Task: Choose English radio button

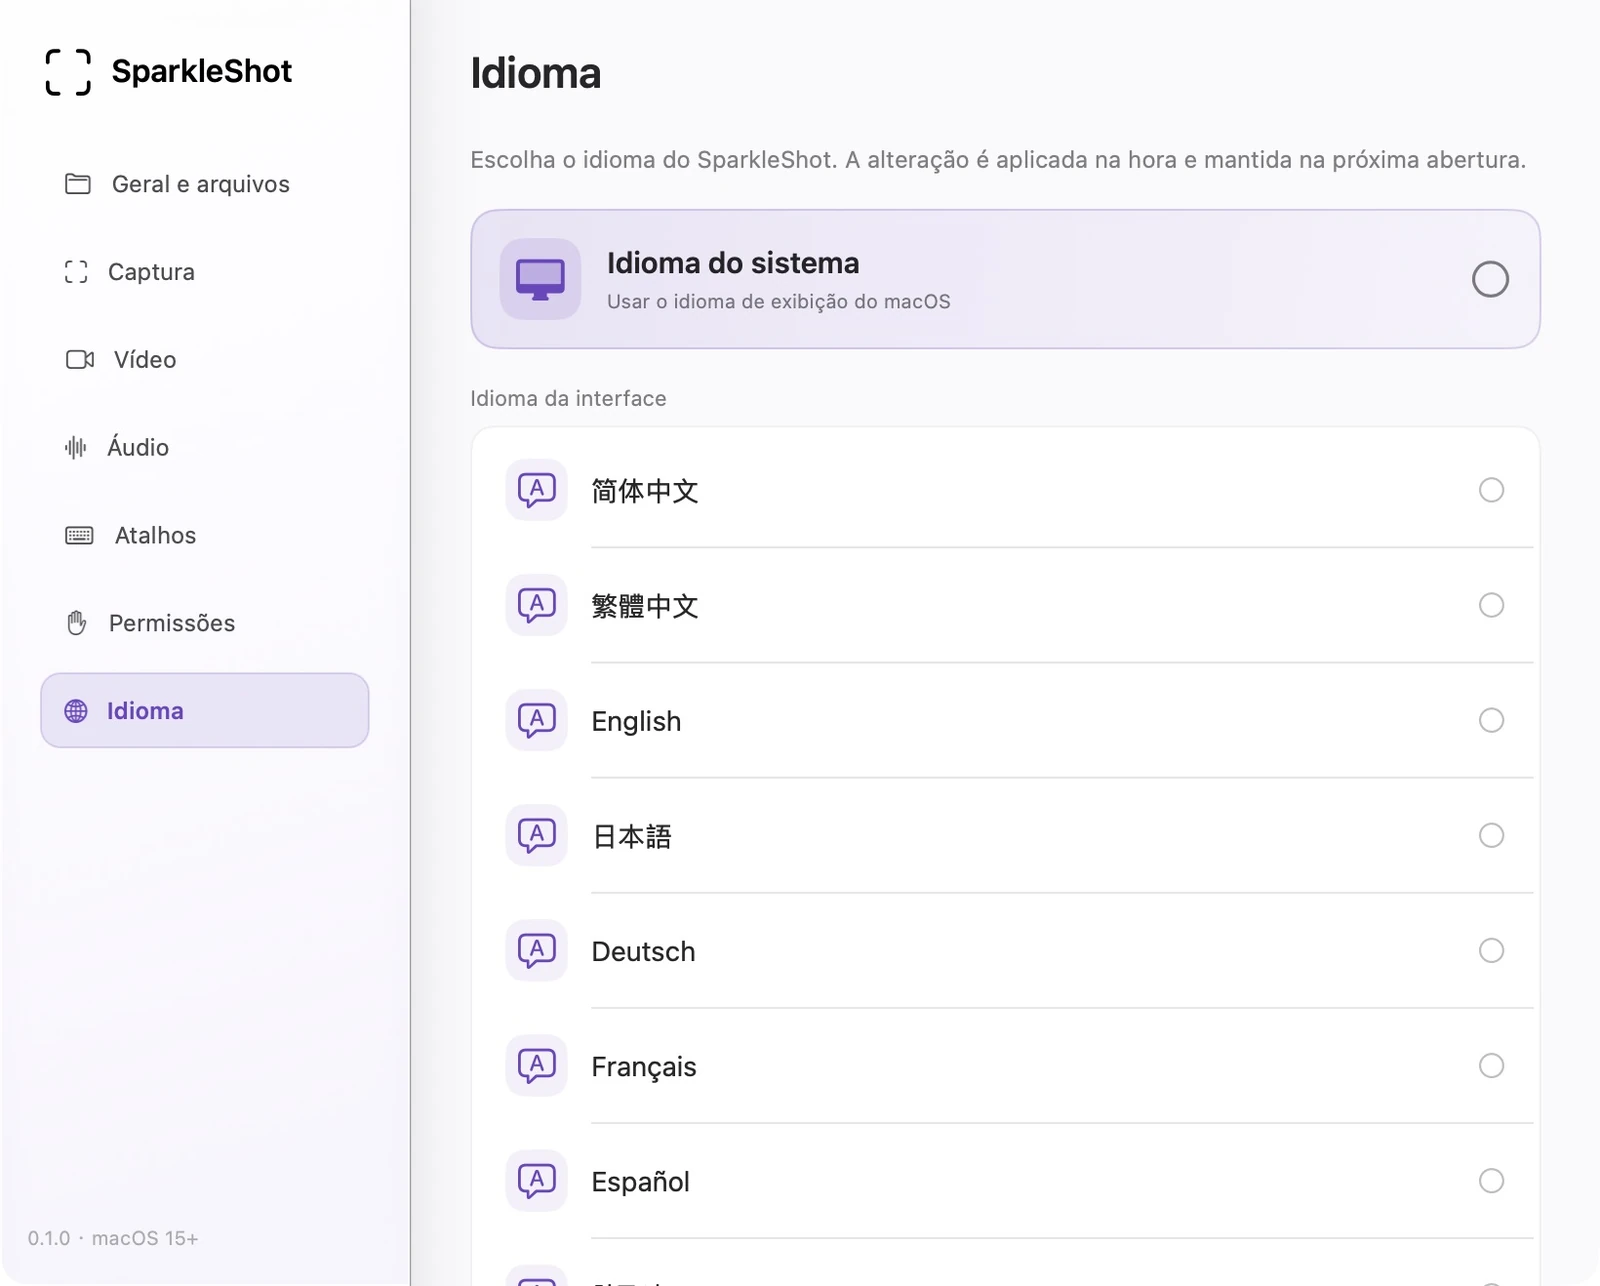Action: pyautogui.click(x=1491, y=720)
